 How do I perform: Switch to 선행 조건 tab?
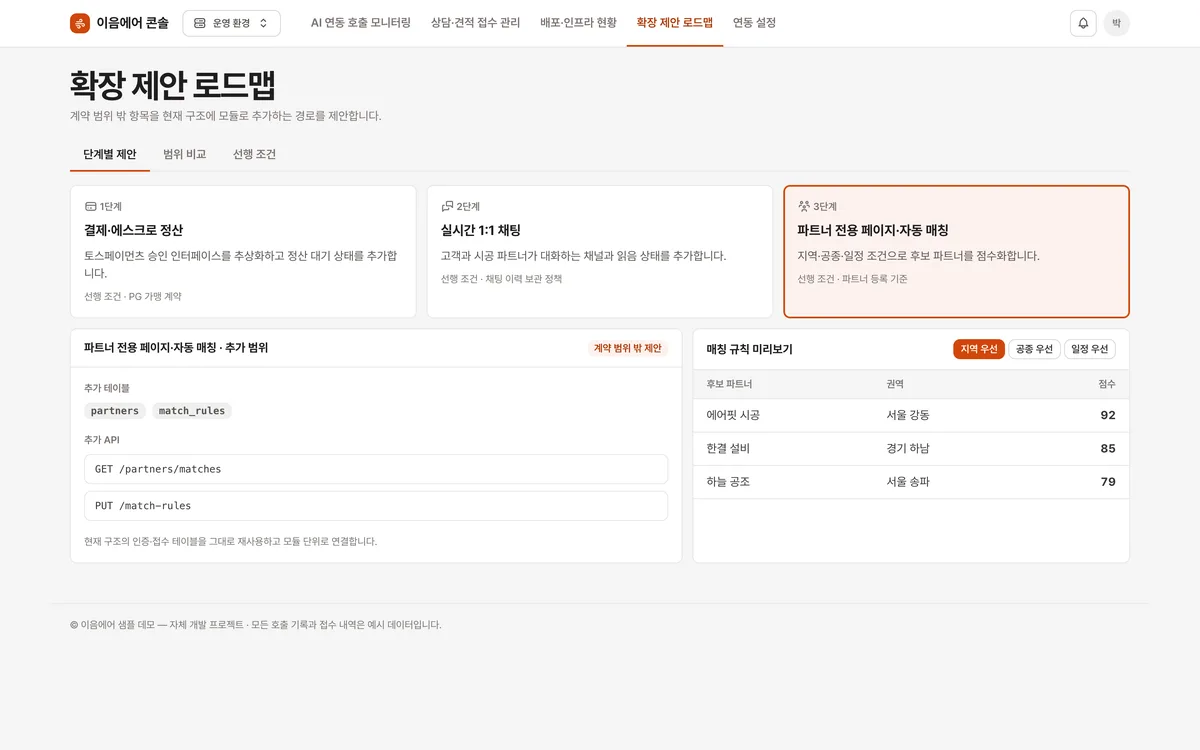[254, 155]
